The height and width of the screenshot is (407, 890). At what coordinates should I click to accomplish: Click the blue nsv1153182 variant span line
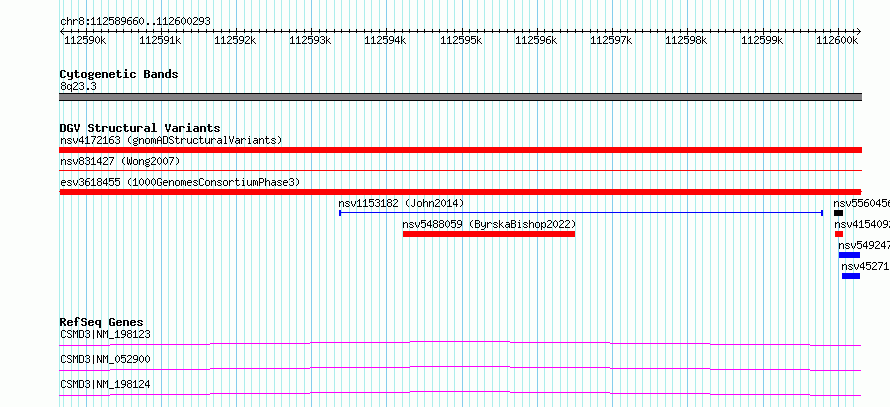[581, 213]
